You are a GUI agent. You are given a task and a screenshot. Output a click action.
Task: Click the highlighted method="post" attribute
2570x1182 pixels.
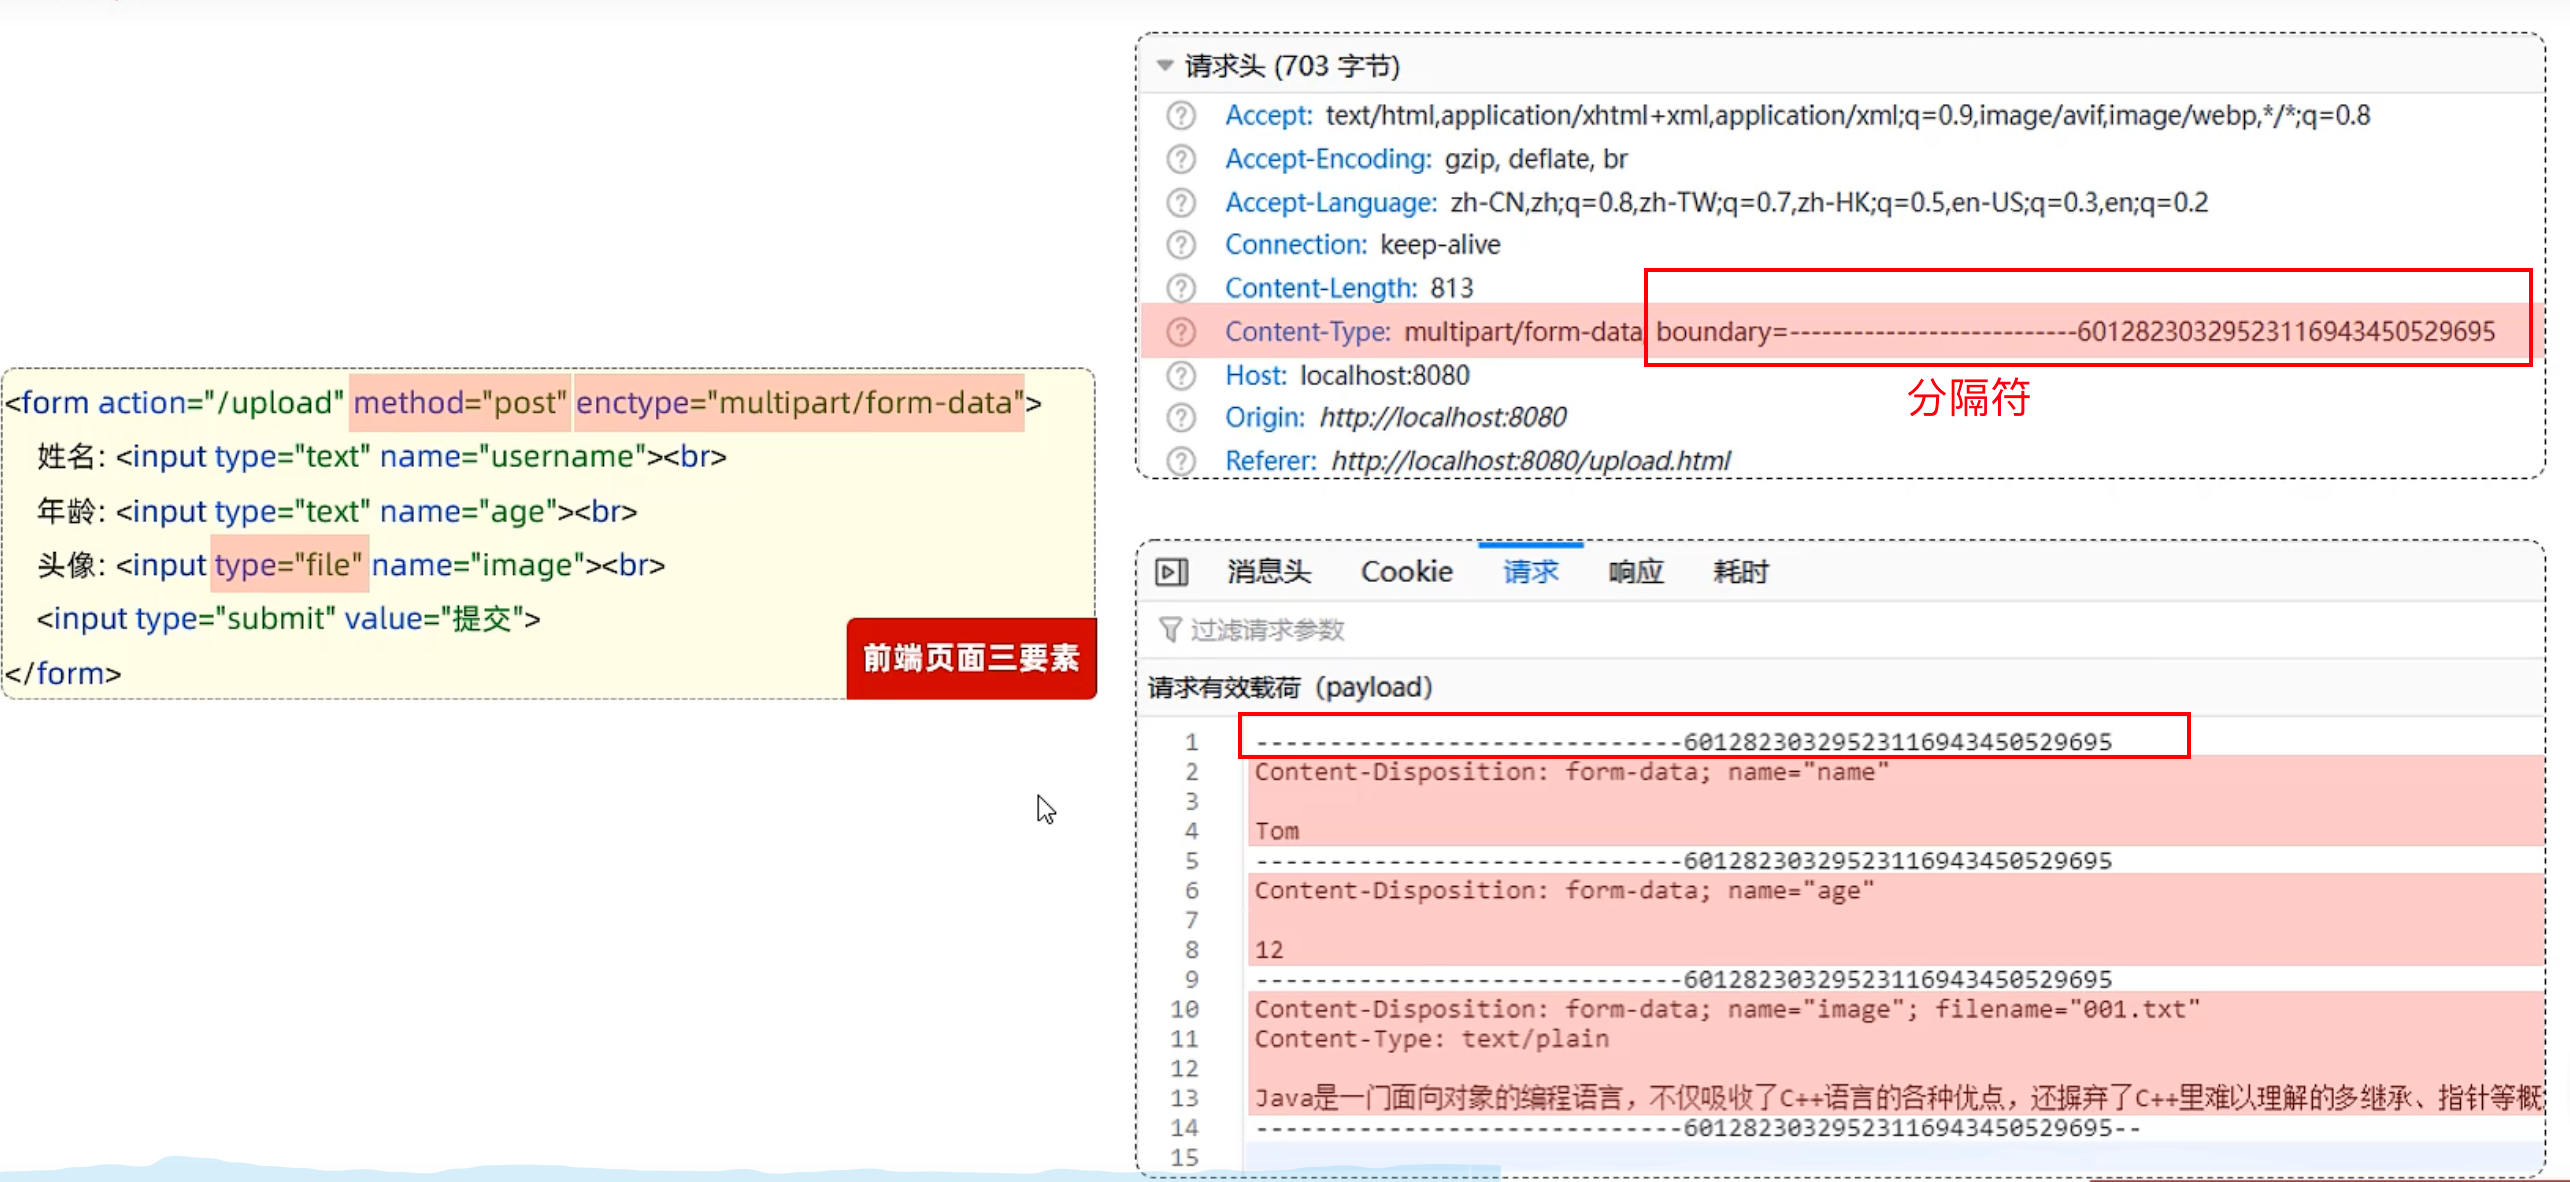coord(460,403)
